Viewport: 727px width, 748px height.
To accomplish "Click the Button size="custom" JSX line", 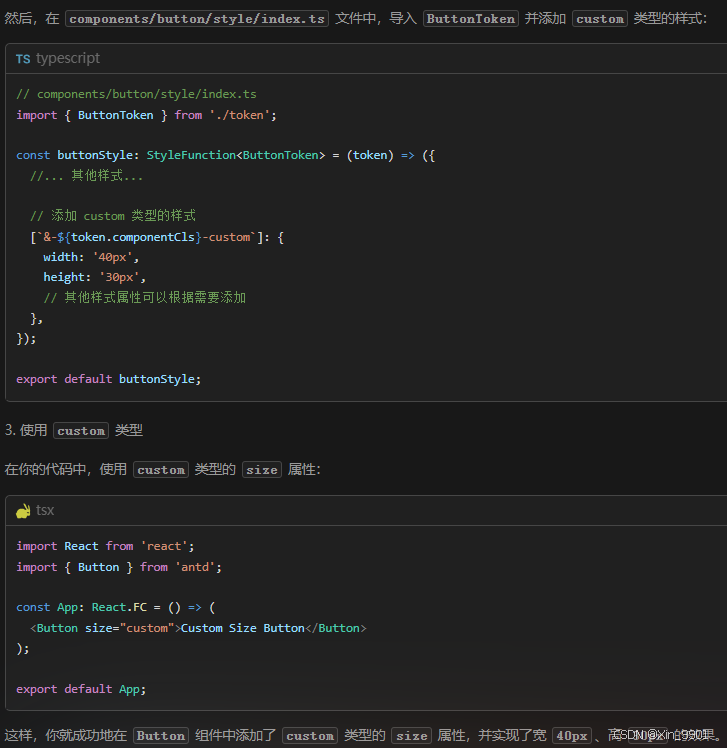I will click(198, 628).
